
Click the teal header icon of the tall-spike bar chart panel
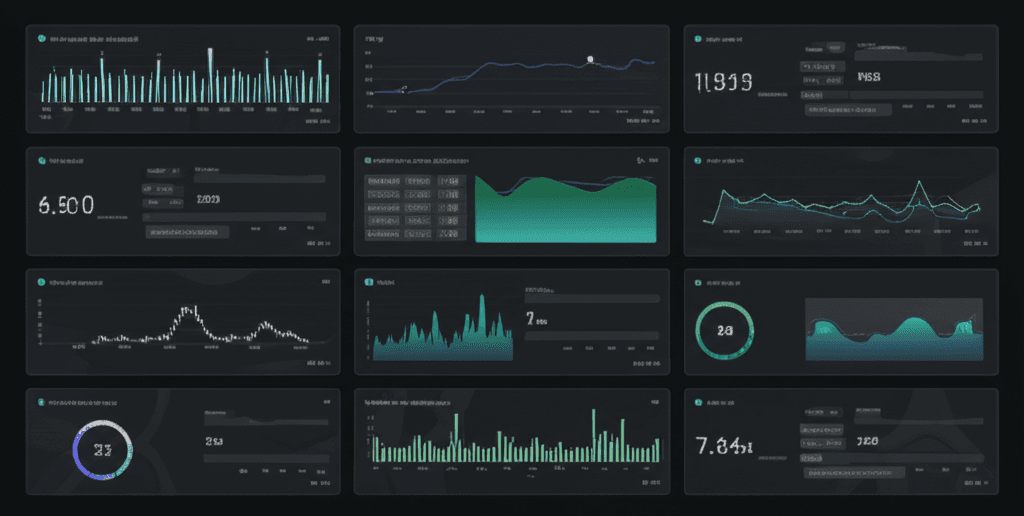(42, 39)
